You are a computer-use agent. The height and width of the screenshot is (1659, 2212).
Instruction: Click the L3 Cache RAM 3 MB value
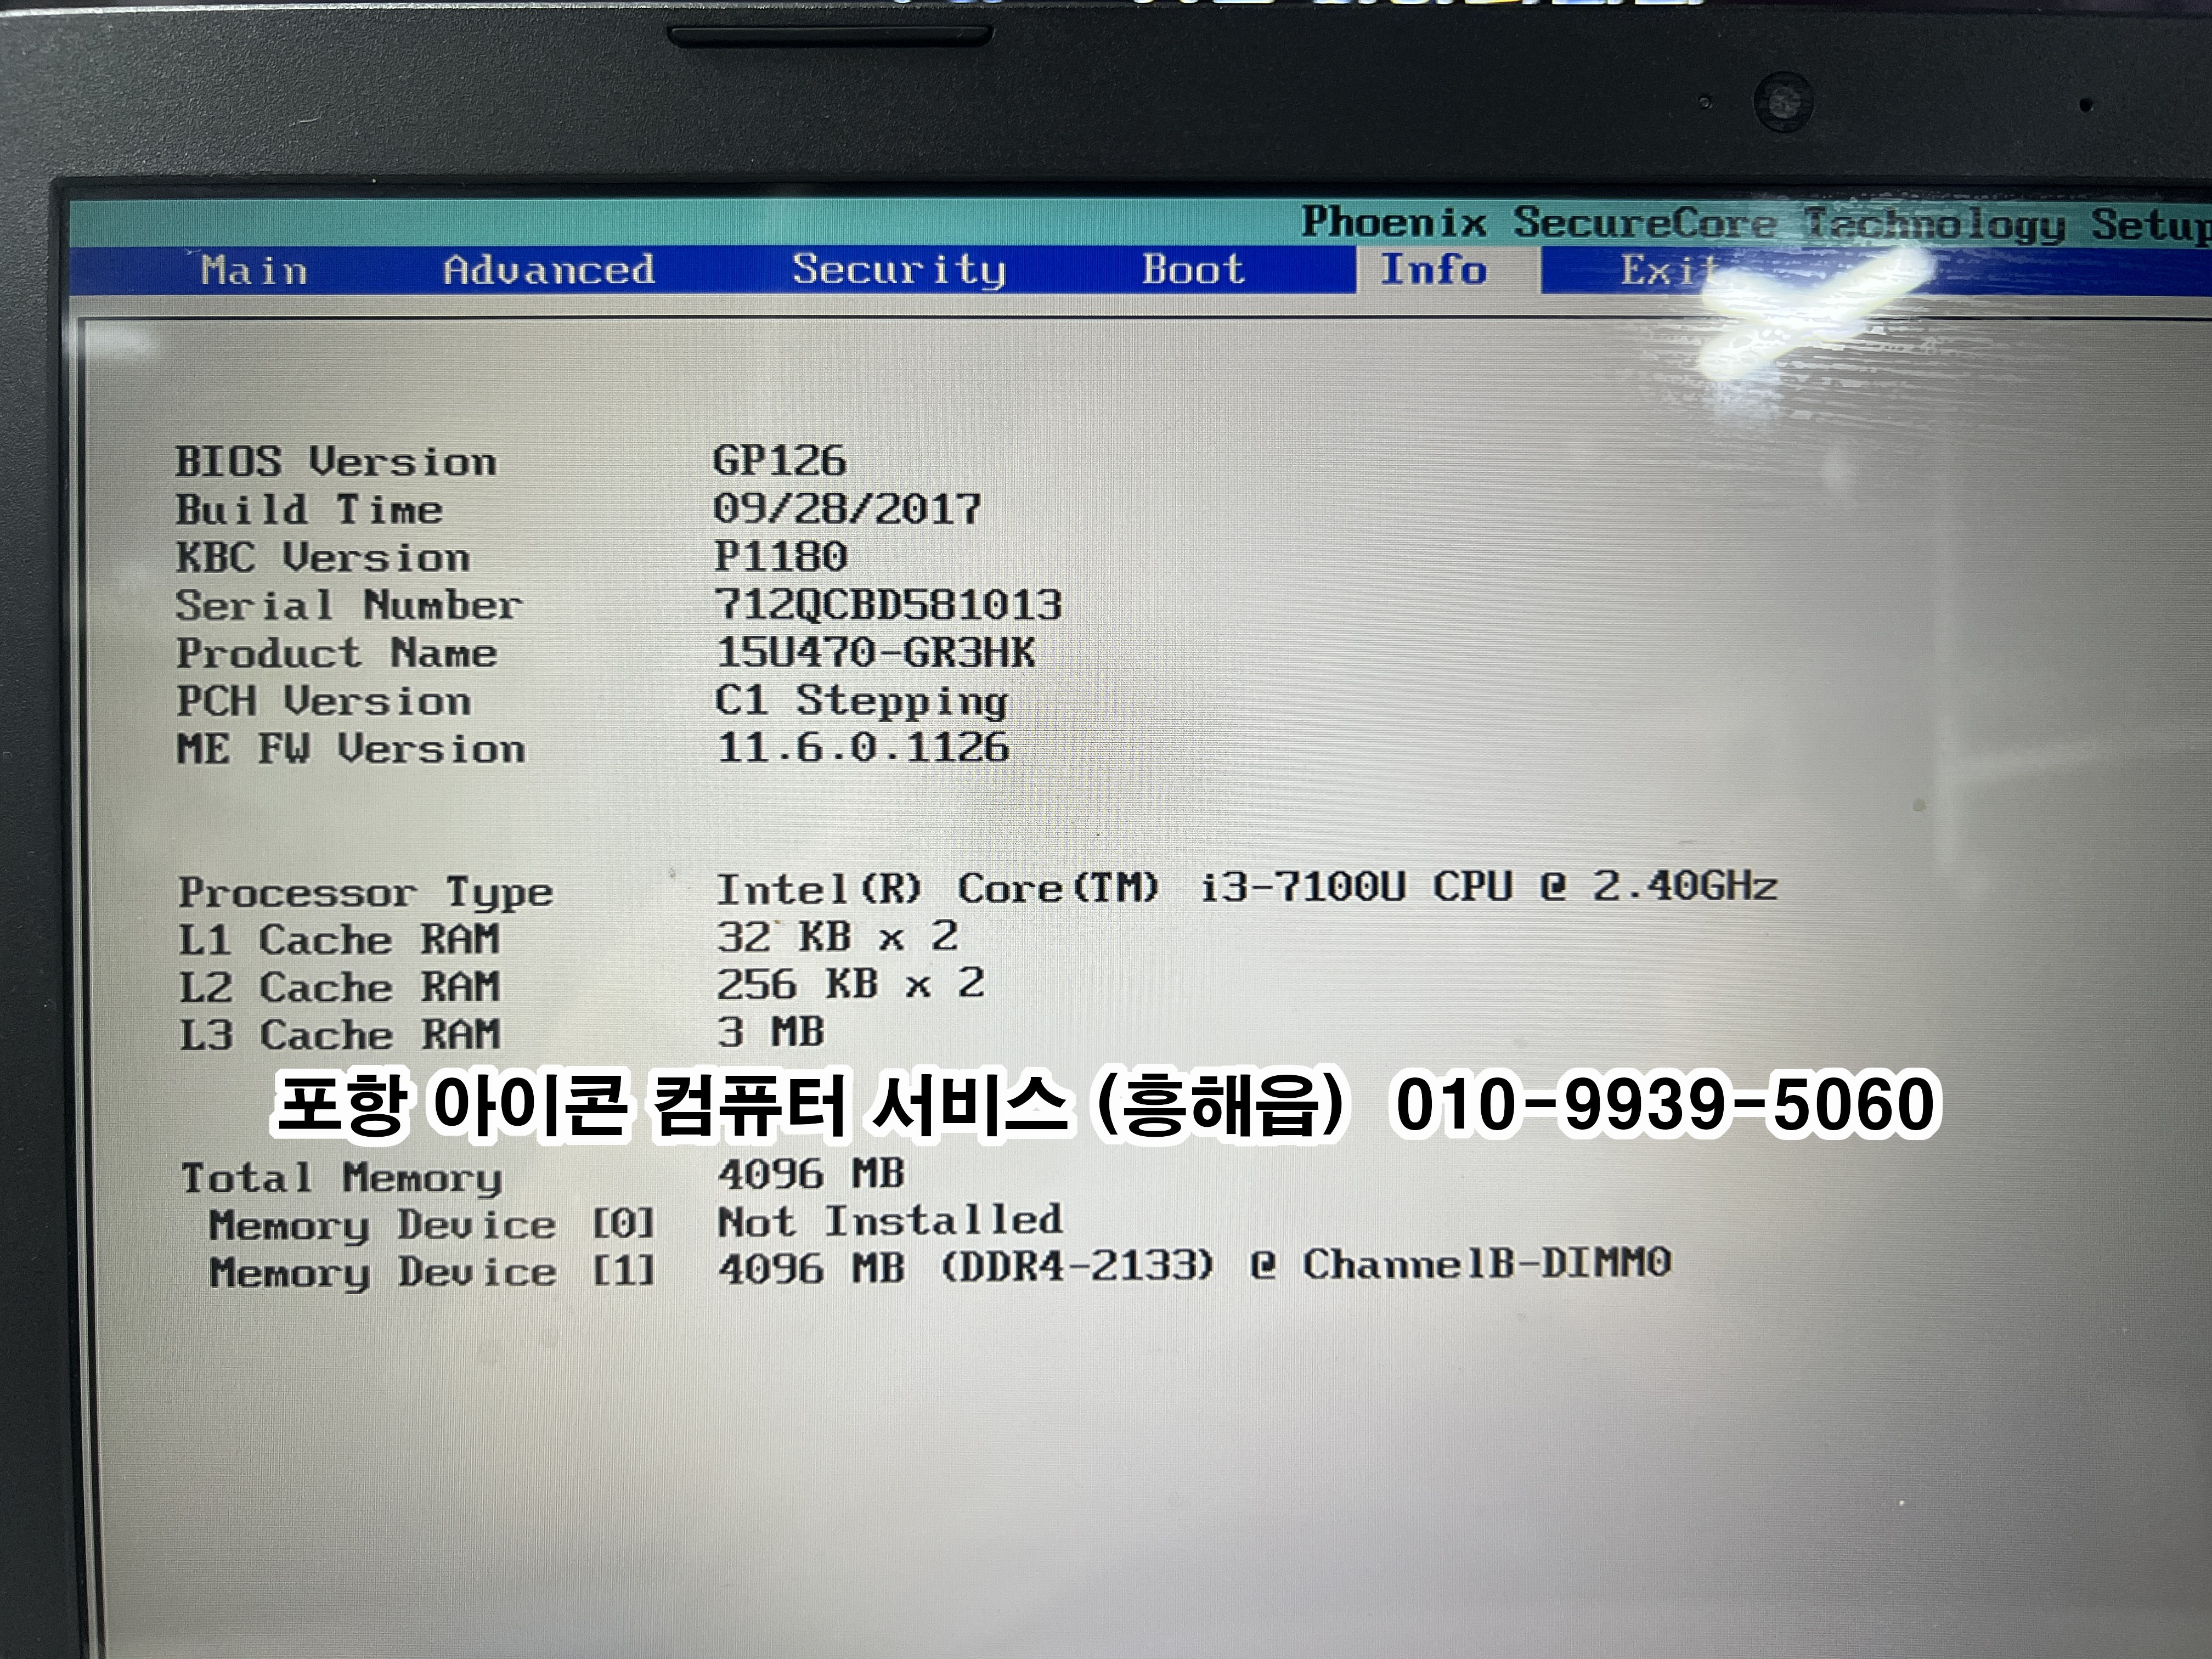(770, 1032)
